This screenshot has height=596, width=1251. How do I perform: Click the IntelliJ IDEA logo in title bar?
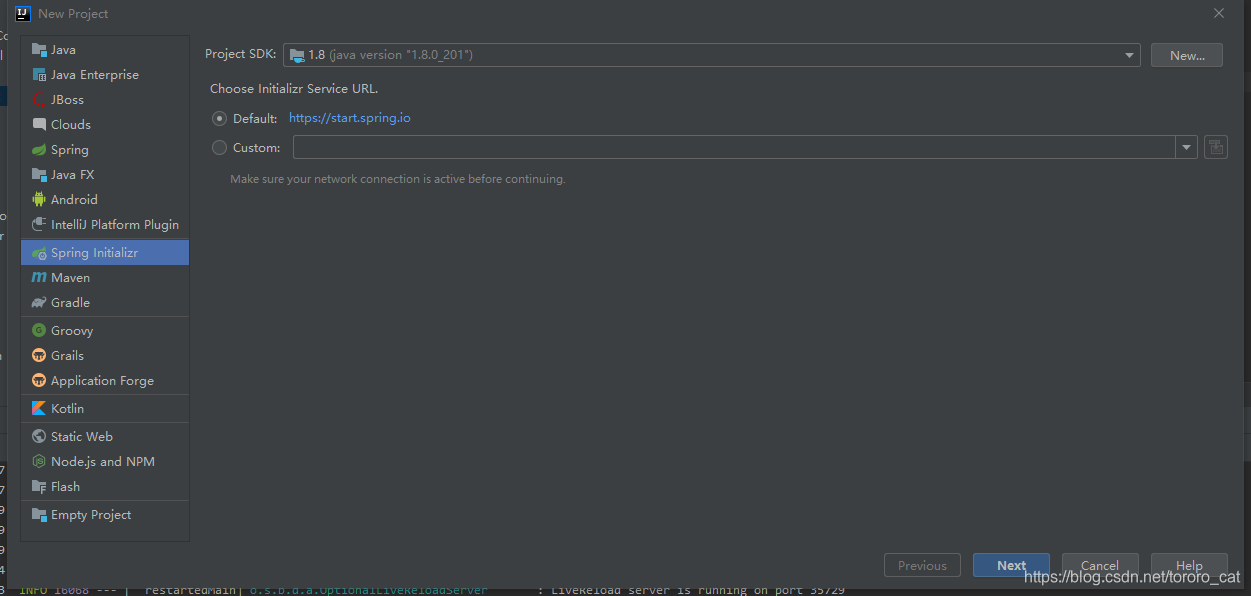[23, 13]
